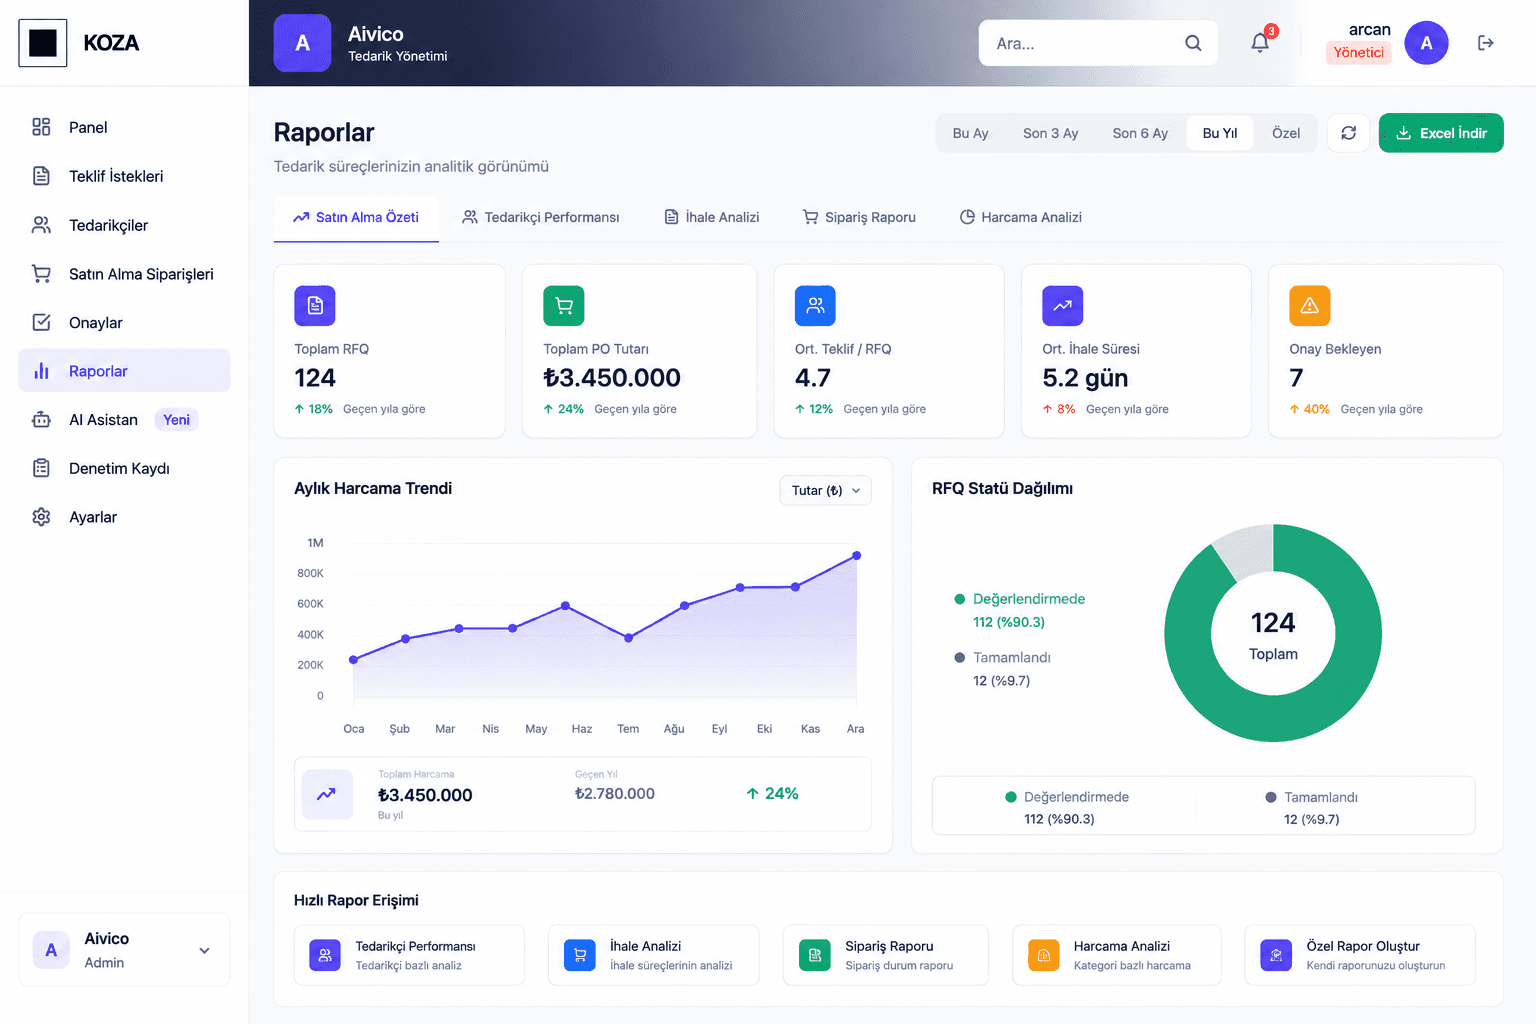Click the Ayarlar gear icon

(x=41, y=517)
